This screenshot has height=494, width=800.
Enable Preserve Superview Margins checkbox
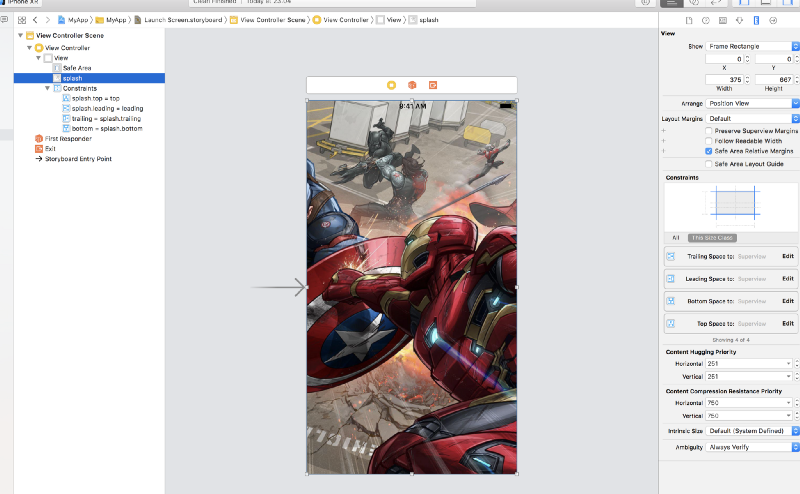708,131
